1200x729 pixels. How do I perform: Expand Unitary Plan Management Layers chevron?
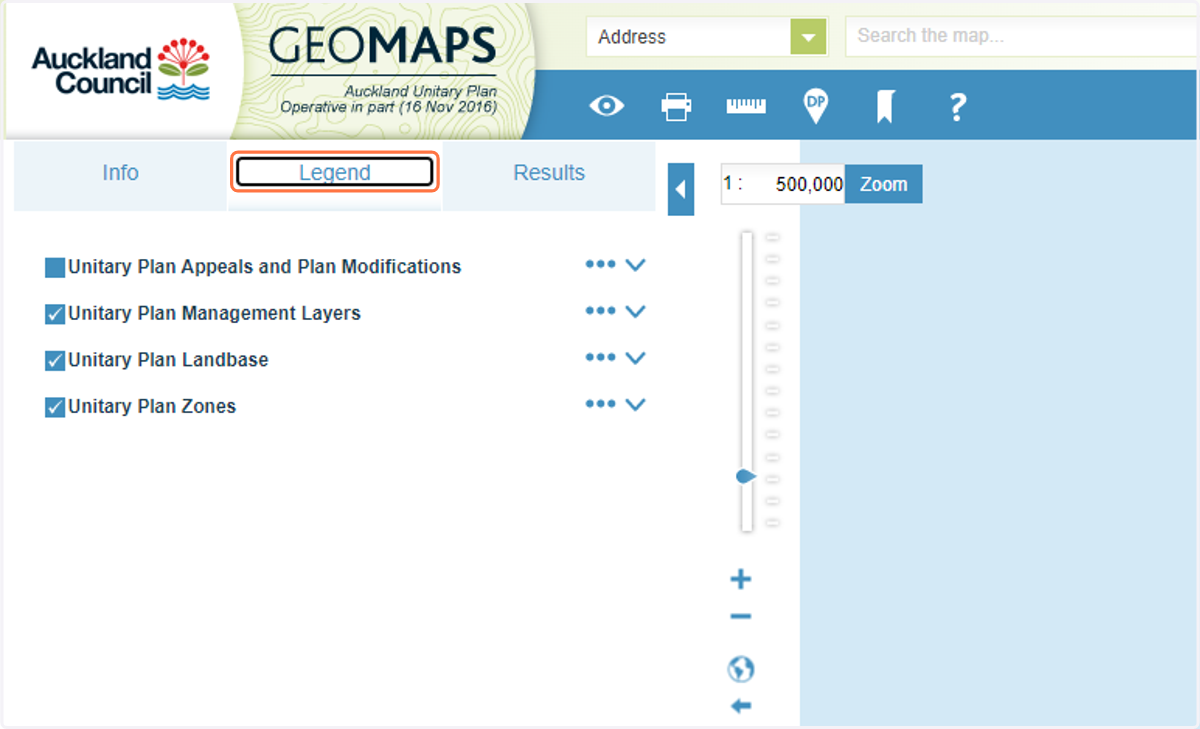point(635,311)
